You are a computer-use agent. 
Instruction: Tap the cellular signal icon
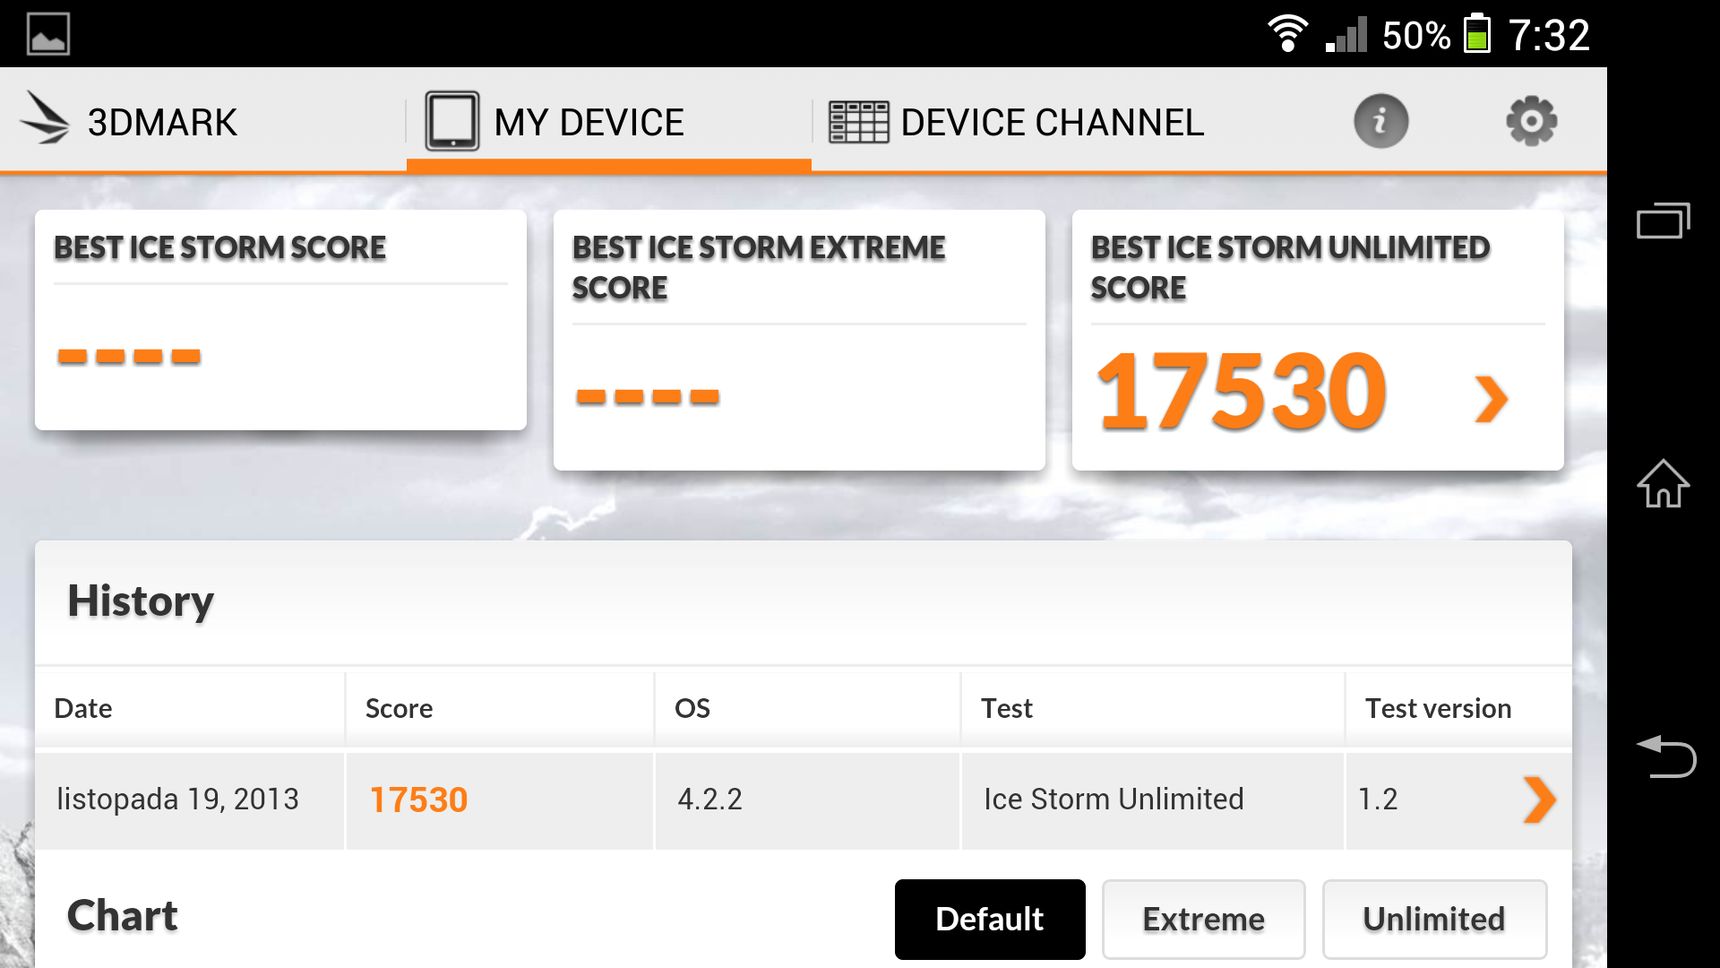[x=1346, y=35]
